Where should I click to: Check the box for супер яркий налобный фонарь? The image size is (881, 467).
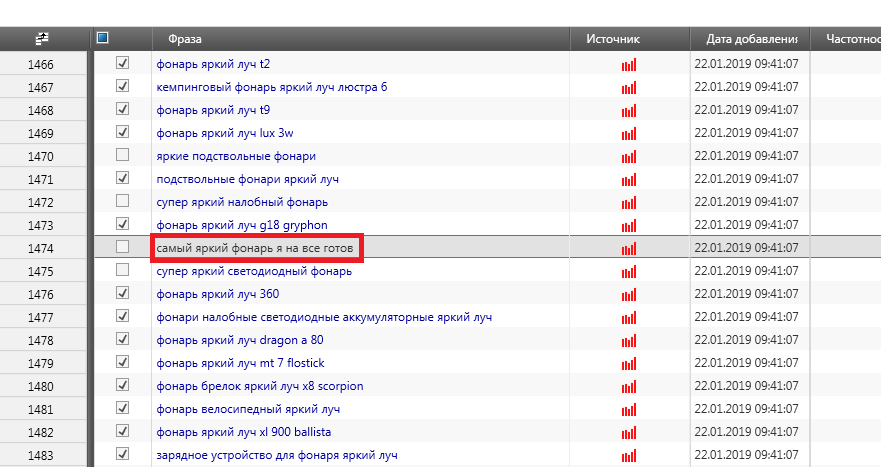tap(122, 201)
